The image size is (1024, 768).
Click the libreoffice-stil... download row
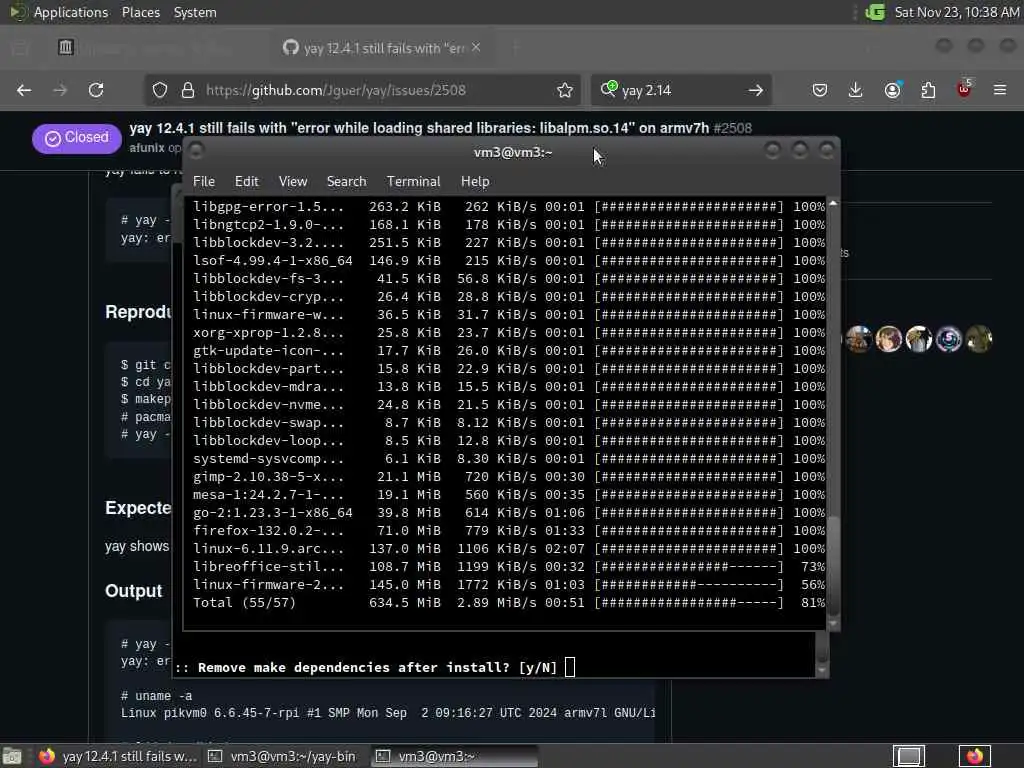click(509, 567)
